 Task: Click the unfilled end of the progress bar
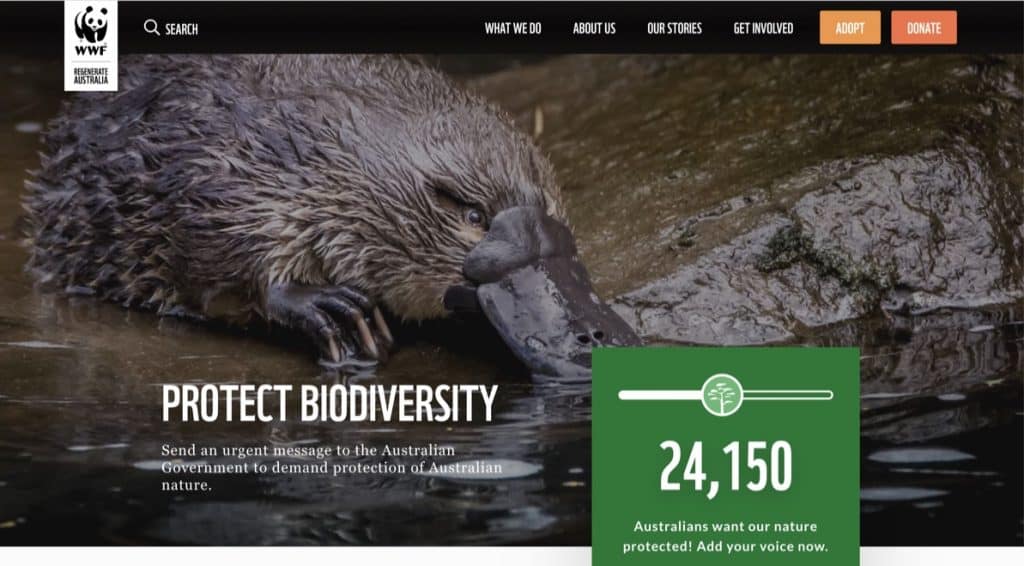[x=788, y=395]
